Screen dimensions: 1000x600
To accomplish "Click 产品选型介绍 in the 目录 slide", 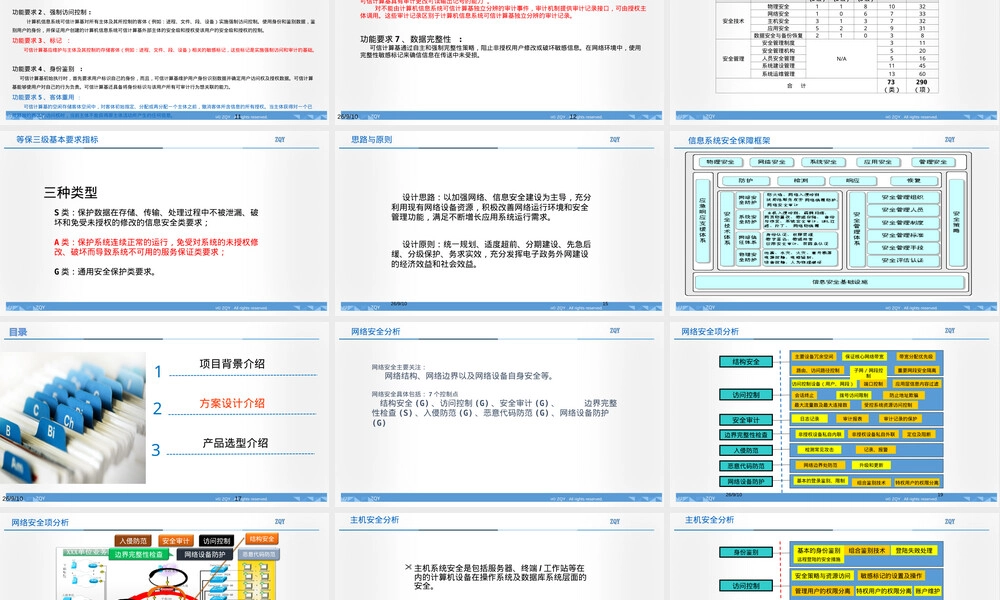I will [235, 443].
